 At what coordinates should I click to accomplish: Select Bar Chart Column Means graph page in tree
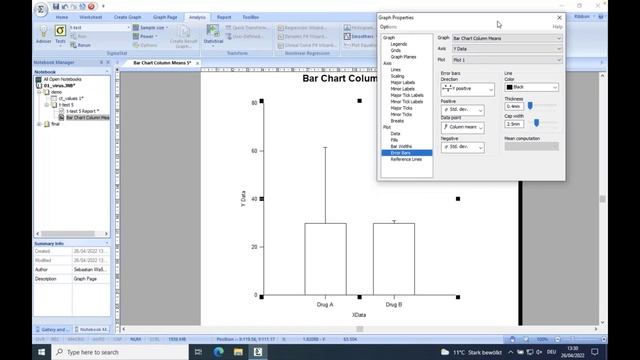[x=88, y=118]
